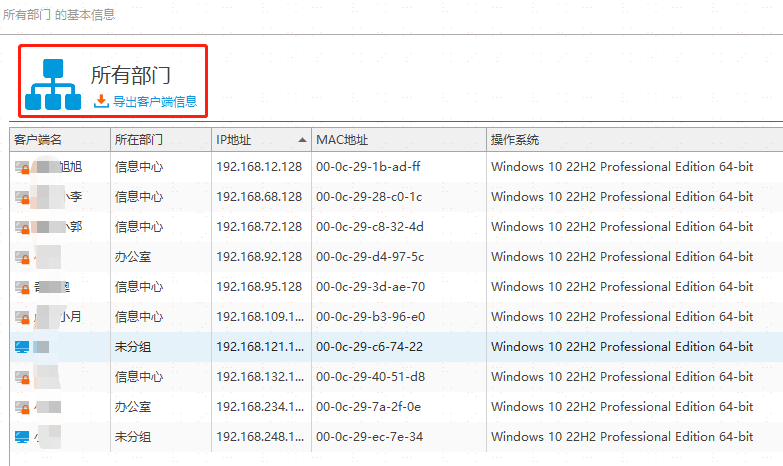Click the blue monitor icon for MAC 00-0c-29-ec-7e-34
The width and height of the screenshot is (783, 466).
(22, 437)
